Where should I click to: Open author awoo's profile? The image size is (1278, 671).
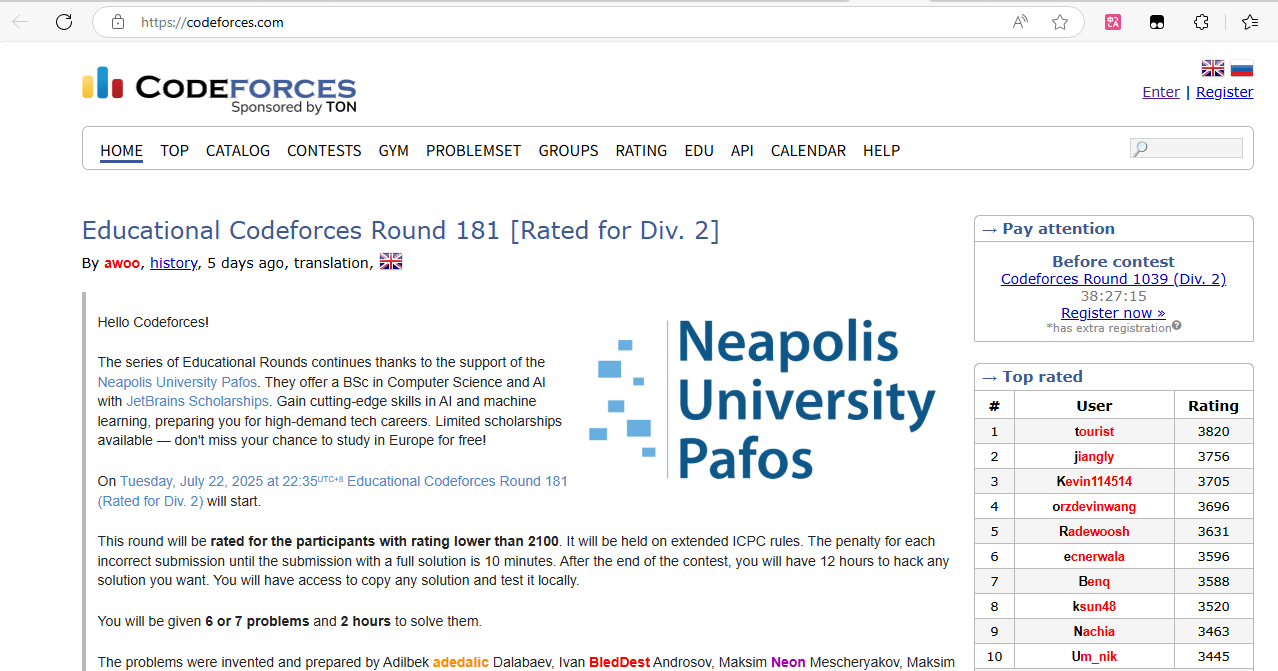[x=122, y=263]
